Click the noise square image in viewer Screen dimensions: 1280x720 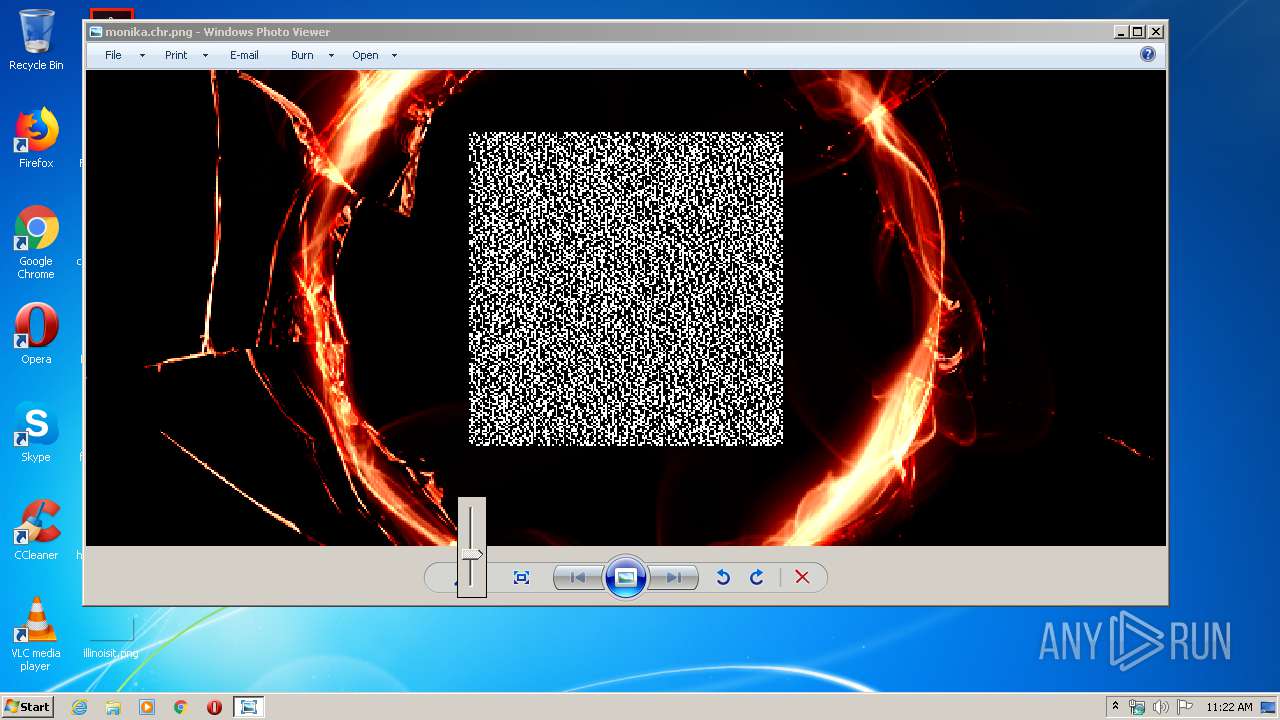click(626, 288)
